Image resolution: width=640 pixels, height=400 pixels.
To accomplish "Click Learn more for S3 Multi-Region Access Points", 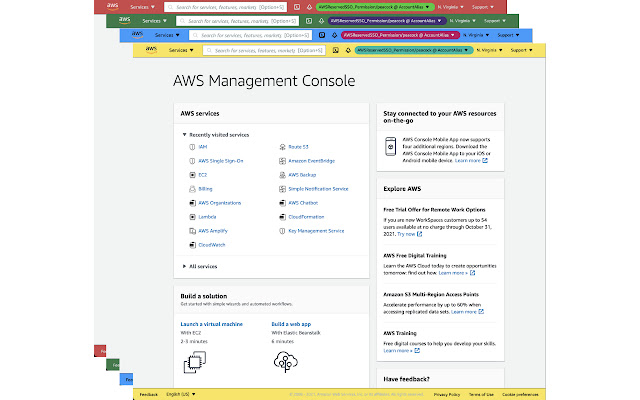I will coord(467,311).
